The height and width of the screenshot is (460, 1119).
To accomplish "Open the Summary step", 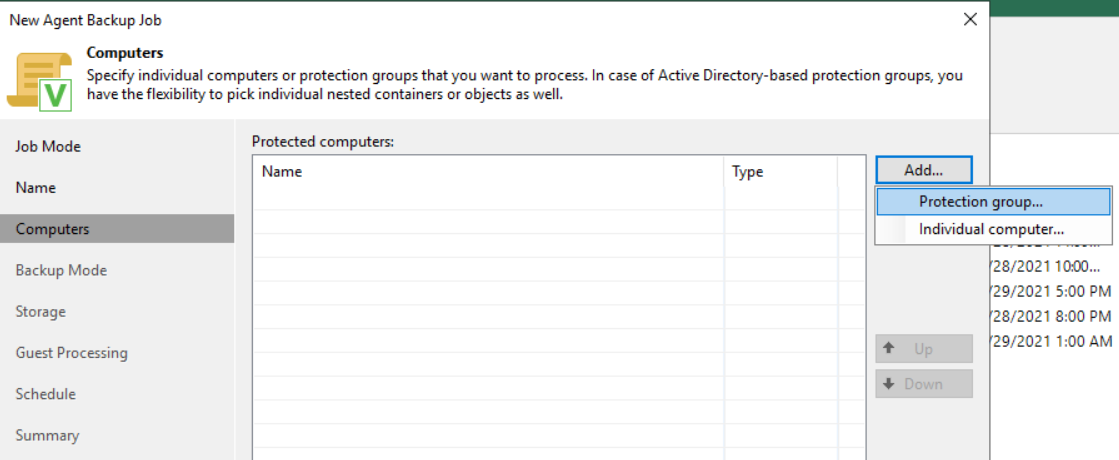I will click(47, 435).
